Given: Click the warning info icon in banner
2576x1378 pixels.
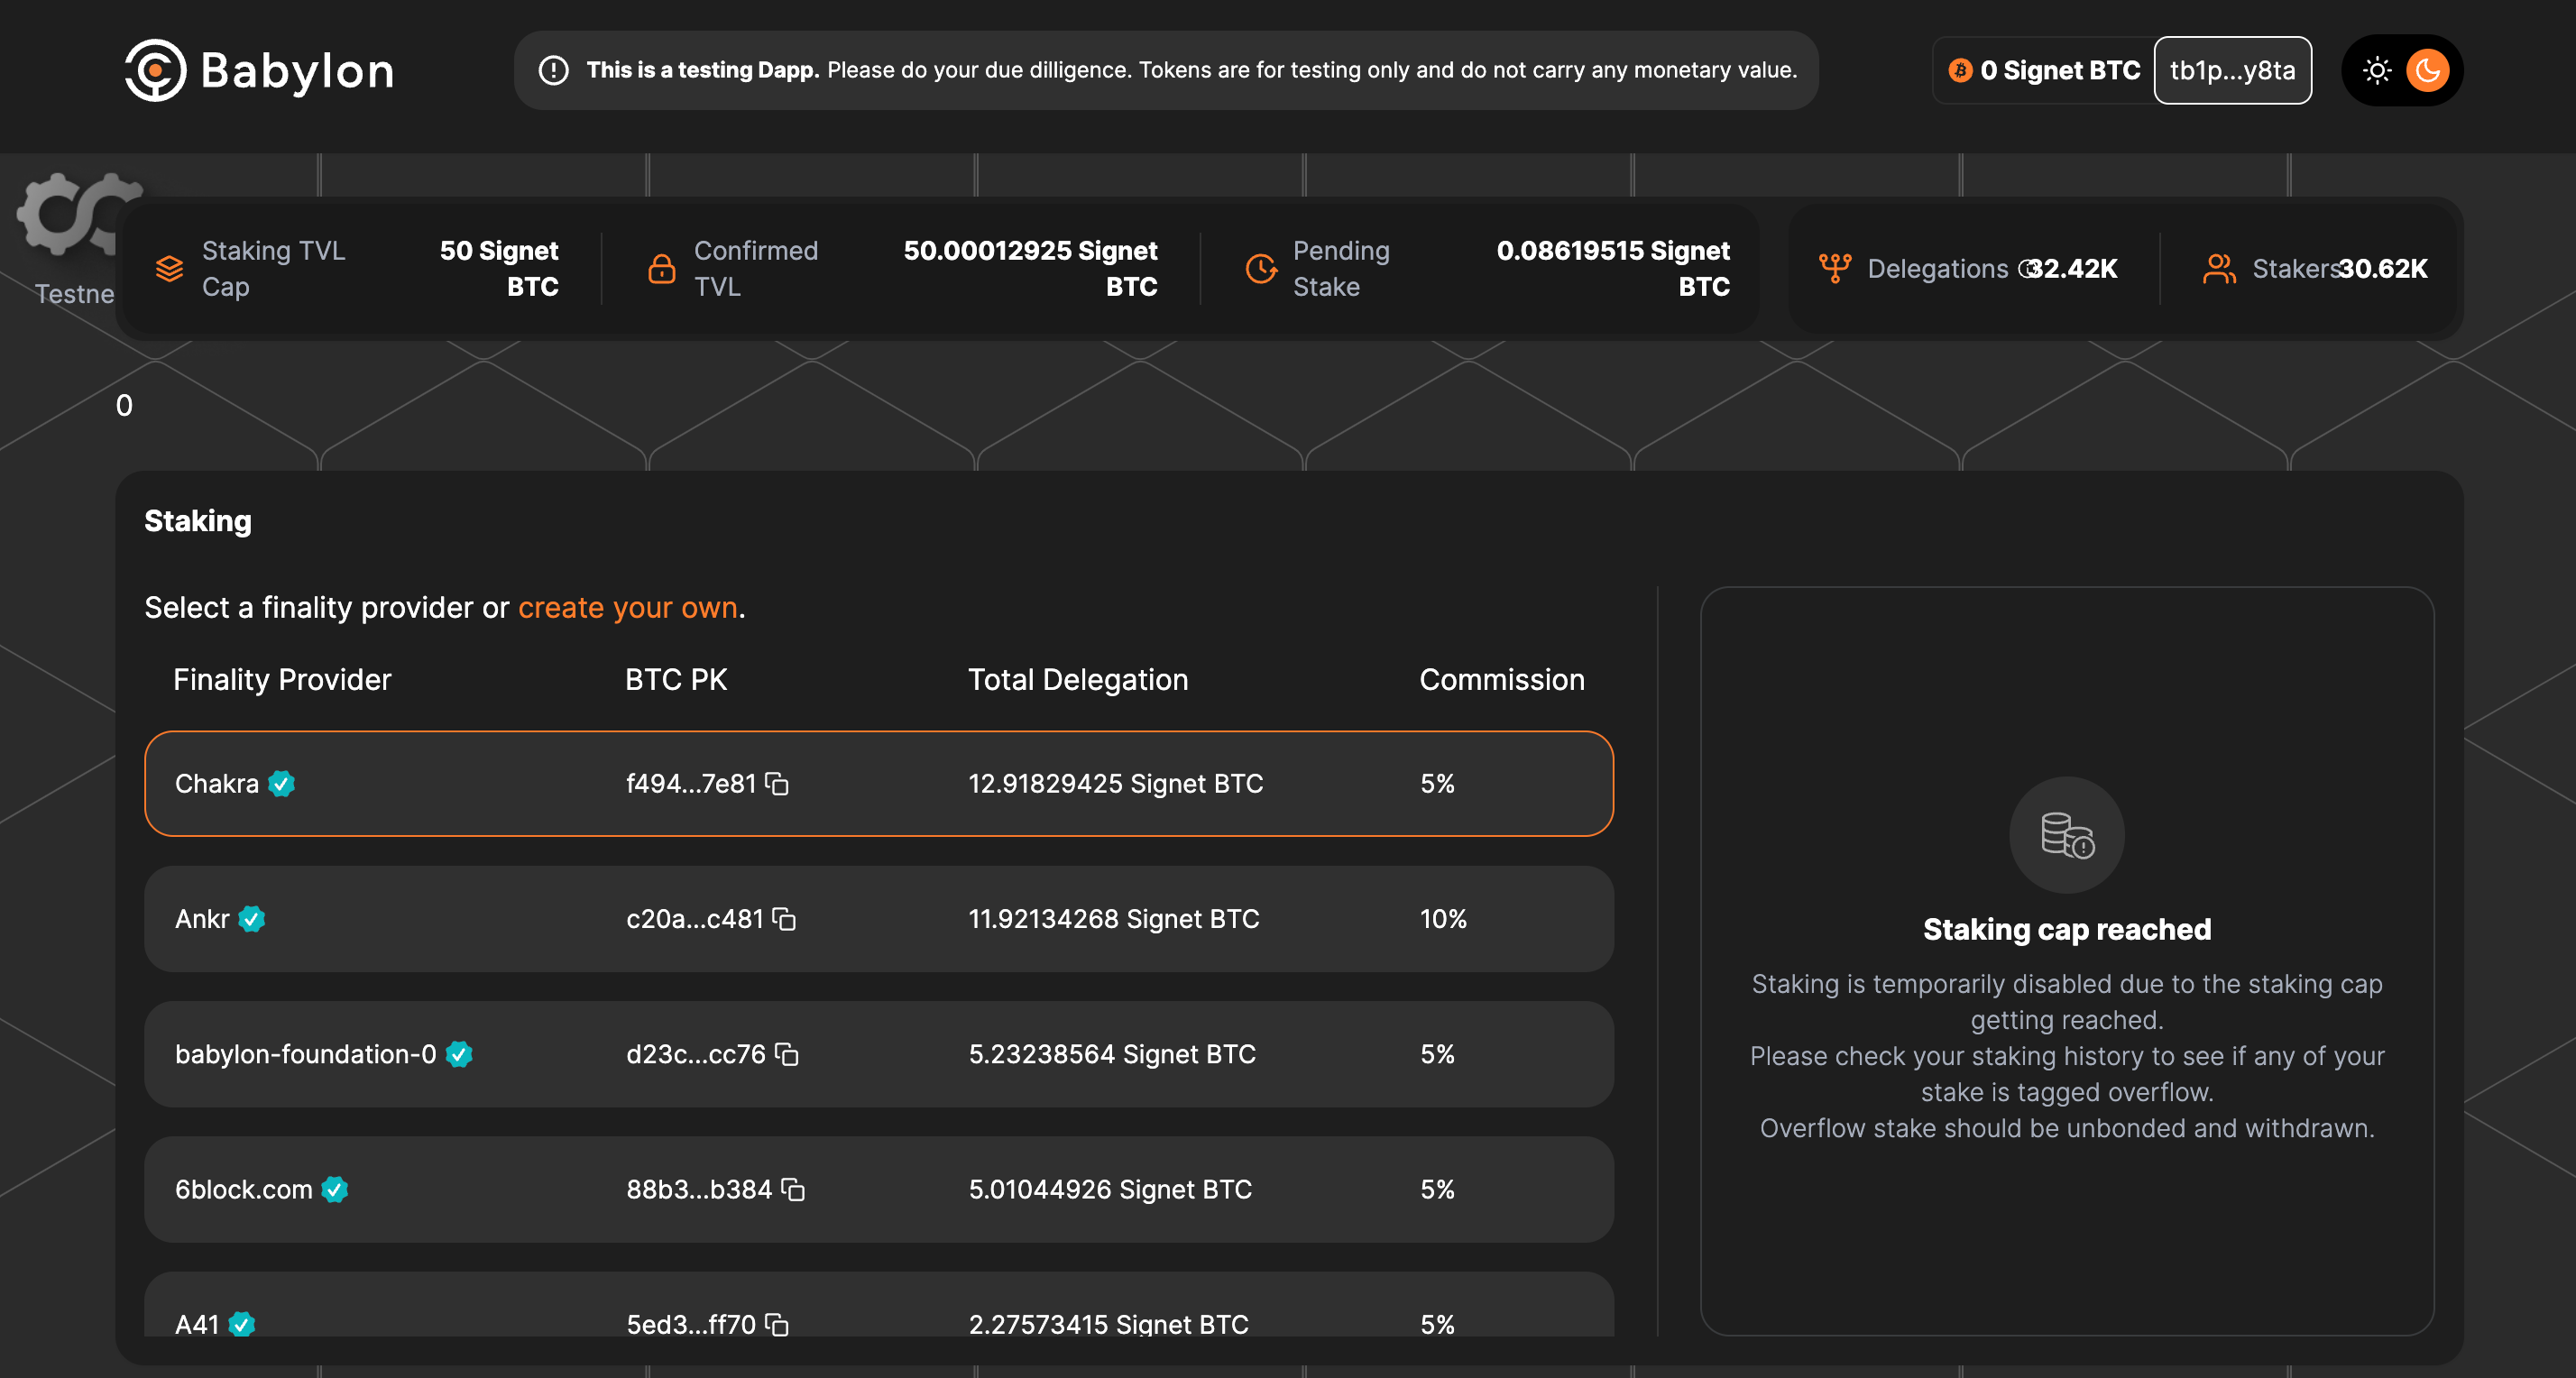Looking at the screenshot, I should click(x=553, y=70).
